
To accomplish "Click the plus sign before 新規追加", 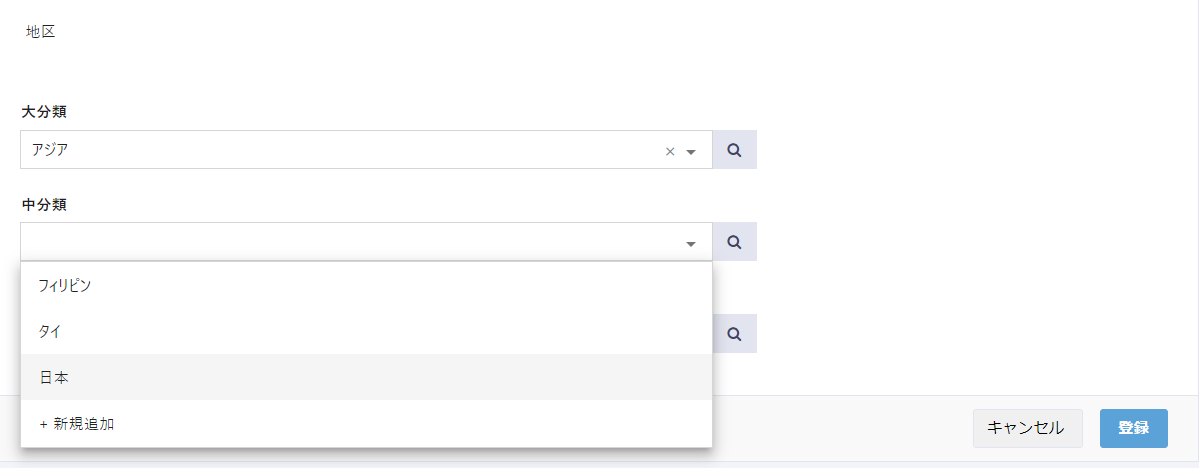I will click(x=43, y=424).
